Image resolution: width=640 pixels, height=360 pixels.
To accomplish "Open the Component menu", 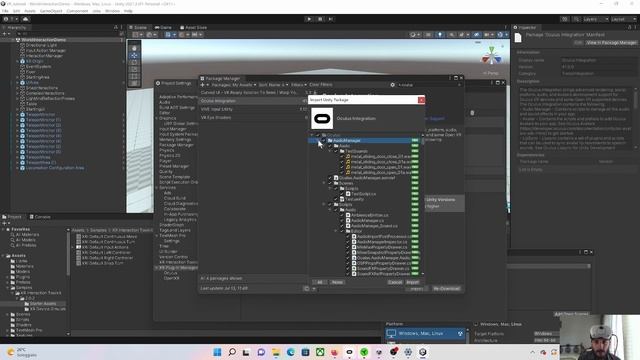I will pyautogui.click(x=77, y=11).
